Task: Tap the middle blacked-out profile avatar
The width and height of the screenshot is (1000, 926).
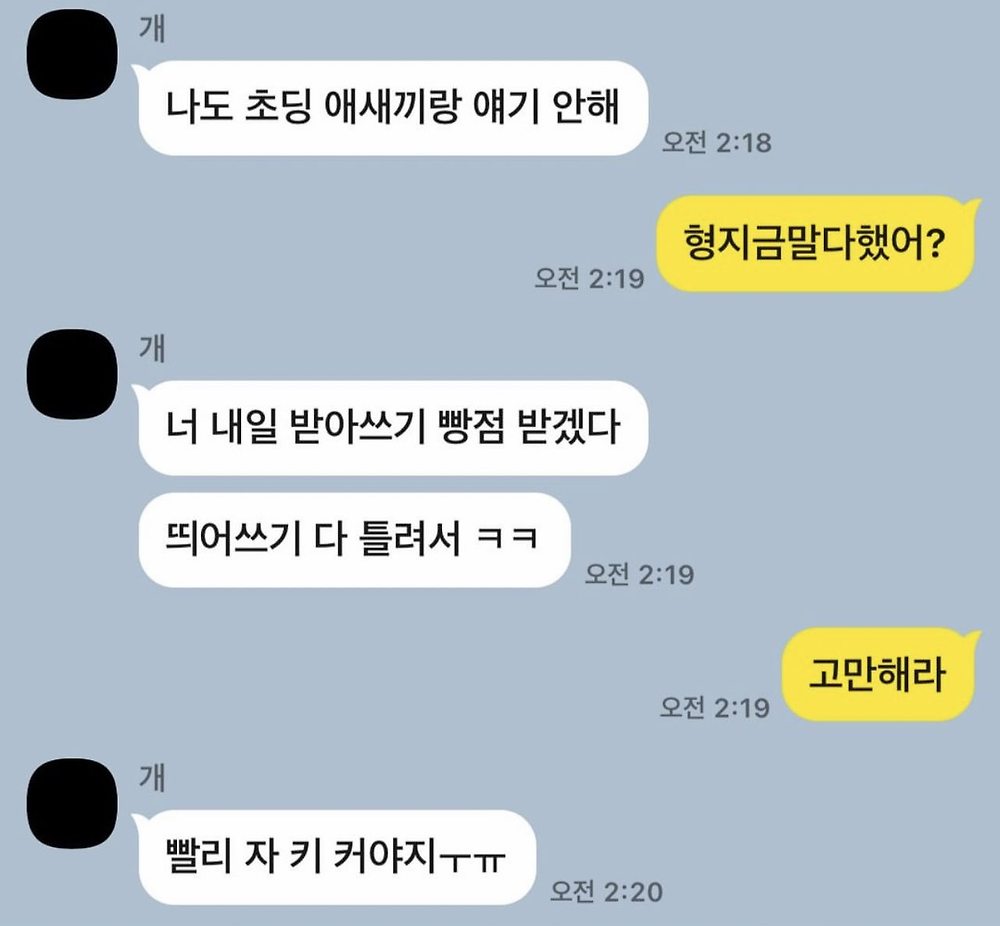Action: [x=72, y=374]
